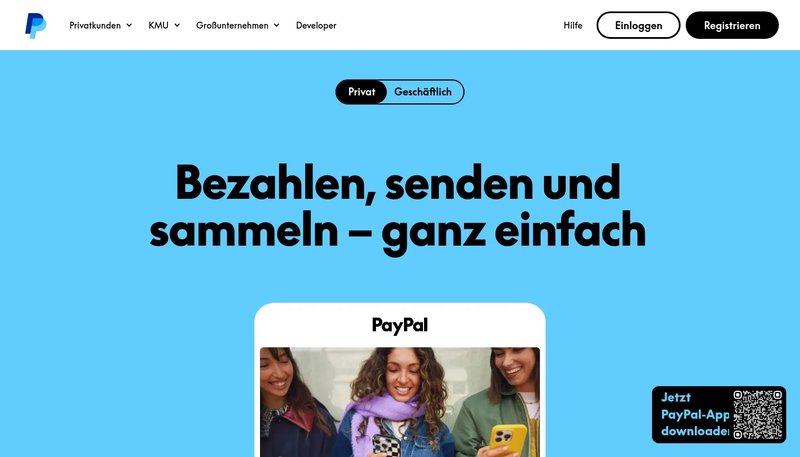The image size is (800, 457).
Task: Click the Jetzt PayPal-App downloaden banner
Action: [719, 414]
